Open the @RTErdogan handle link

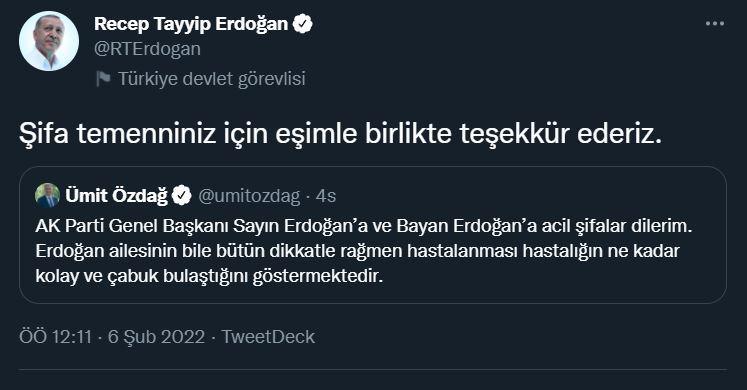(147, 49)
